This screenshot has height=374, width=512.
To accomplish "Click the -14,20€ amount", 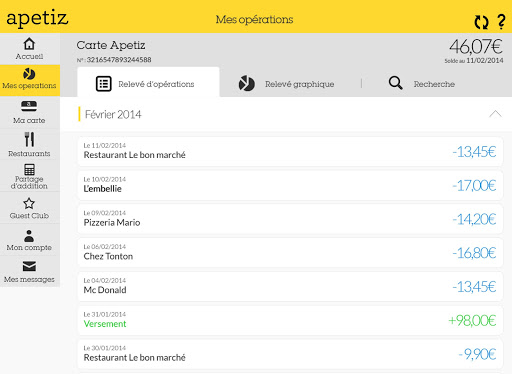I will click(x=474, y=219).
